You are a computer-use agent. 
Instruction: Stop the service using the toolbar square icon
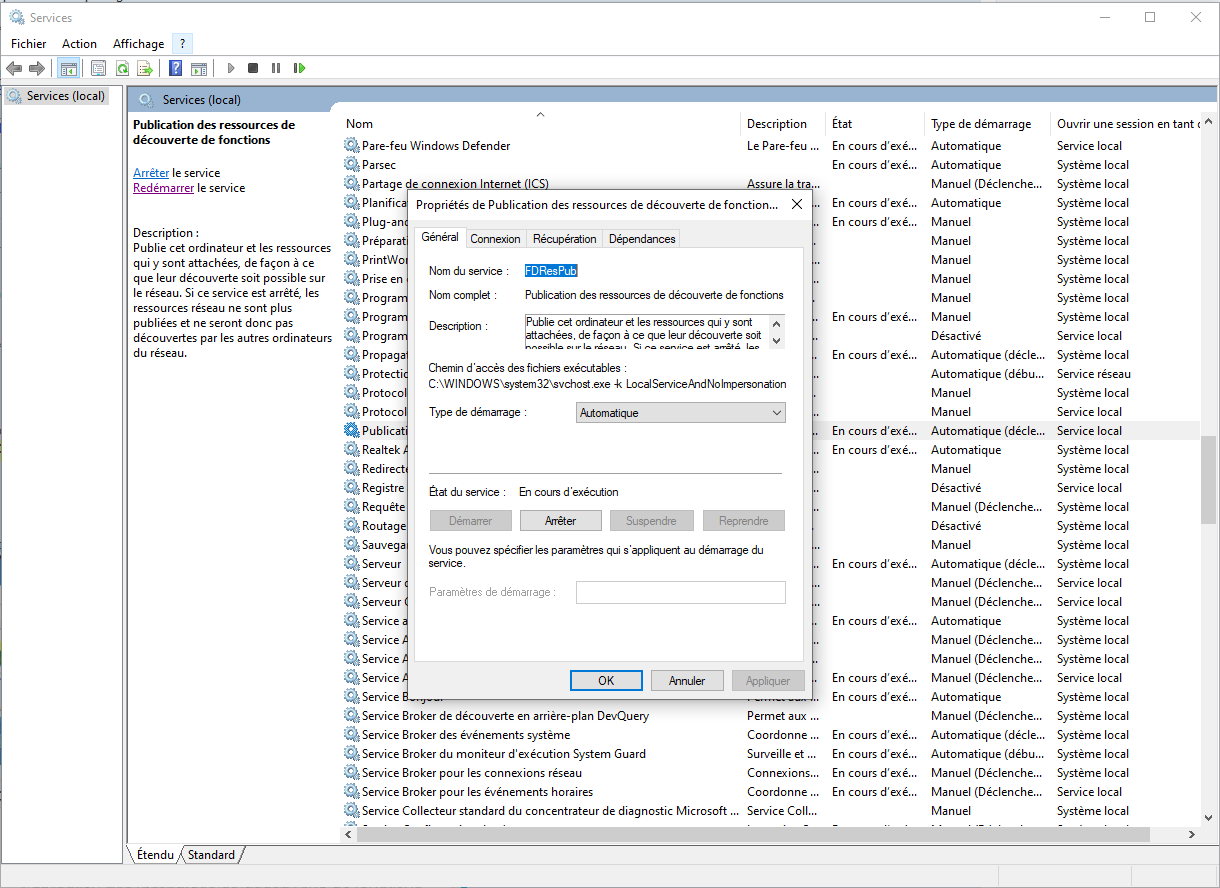[x=253, y=68]
